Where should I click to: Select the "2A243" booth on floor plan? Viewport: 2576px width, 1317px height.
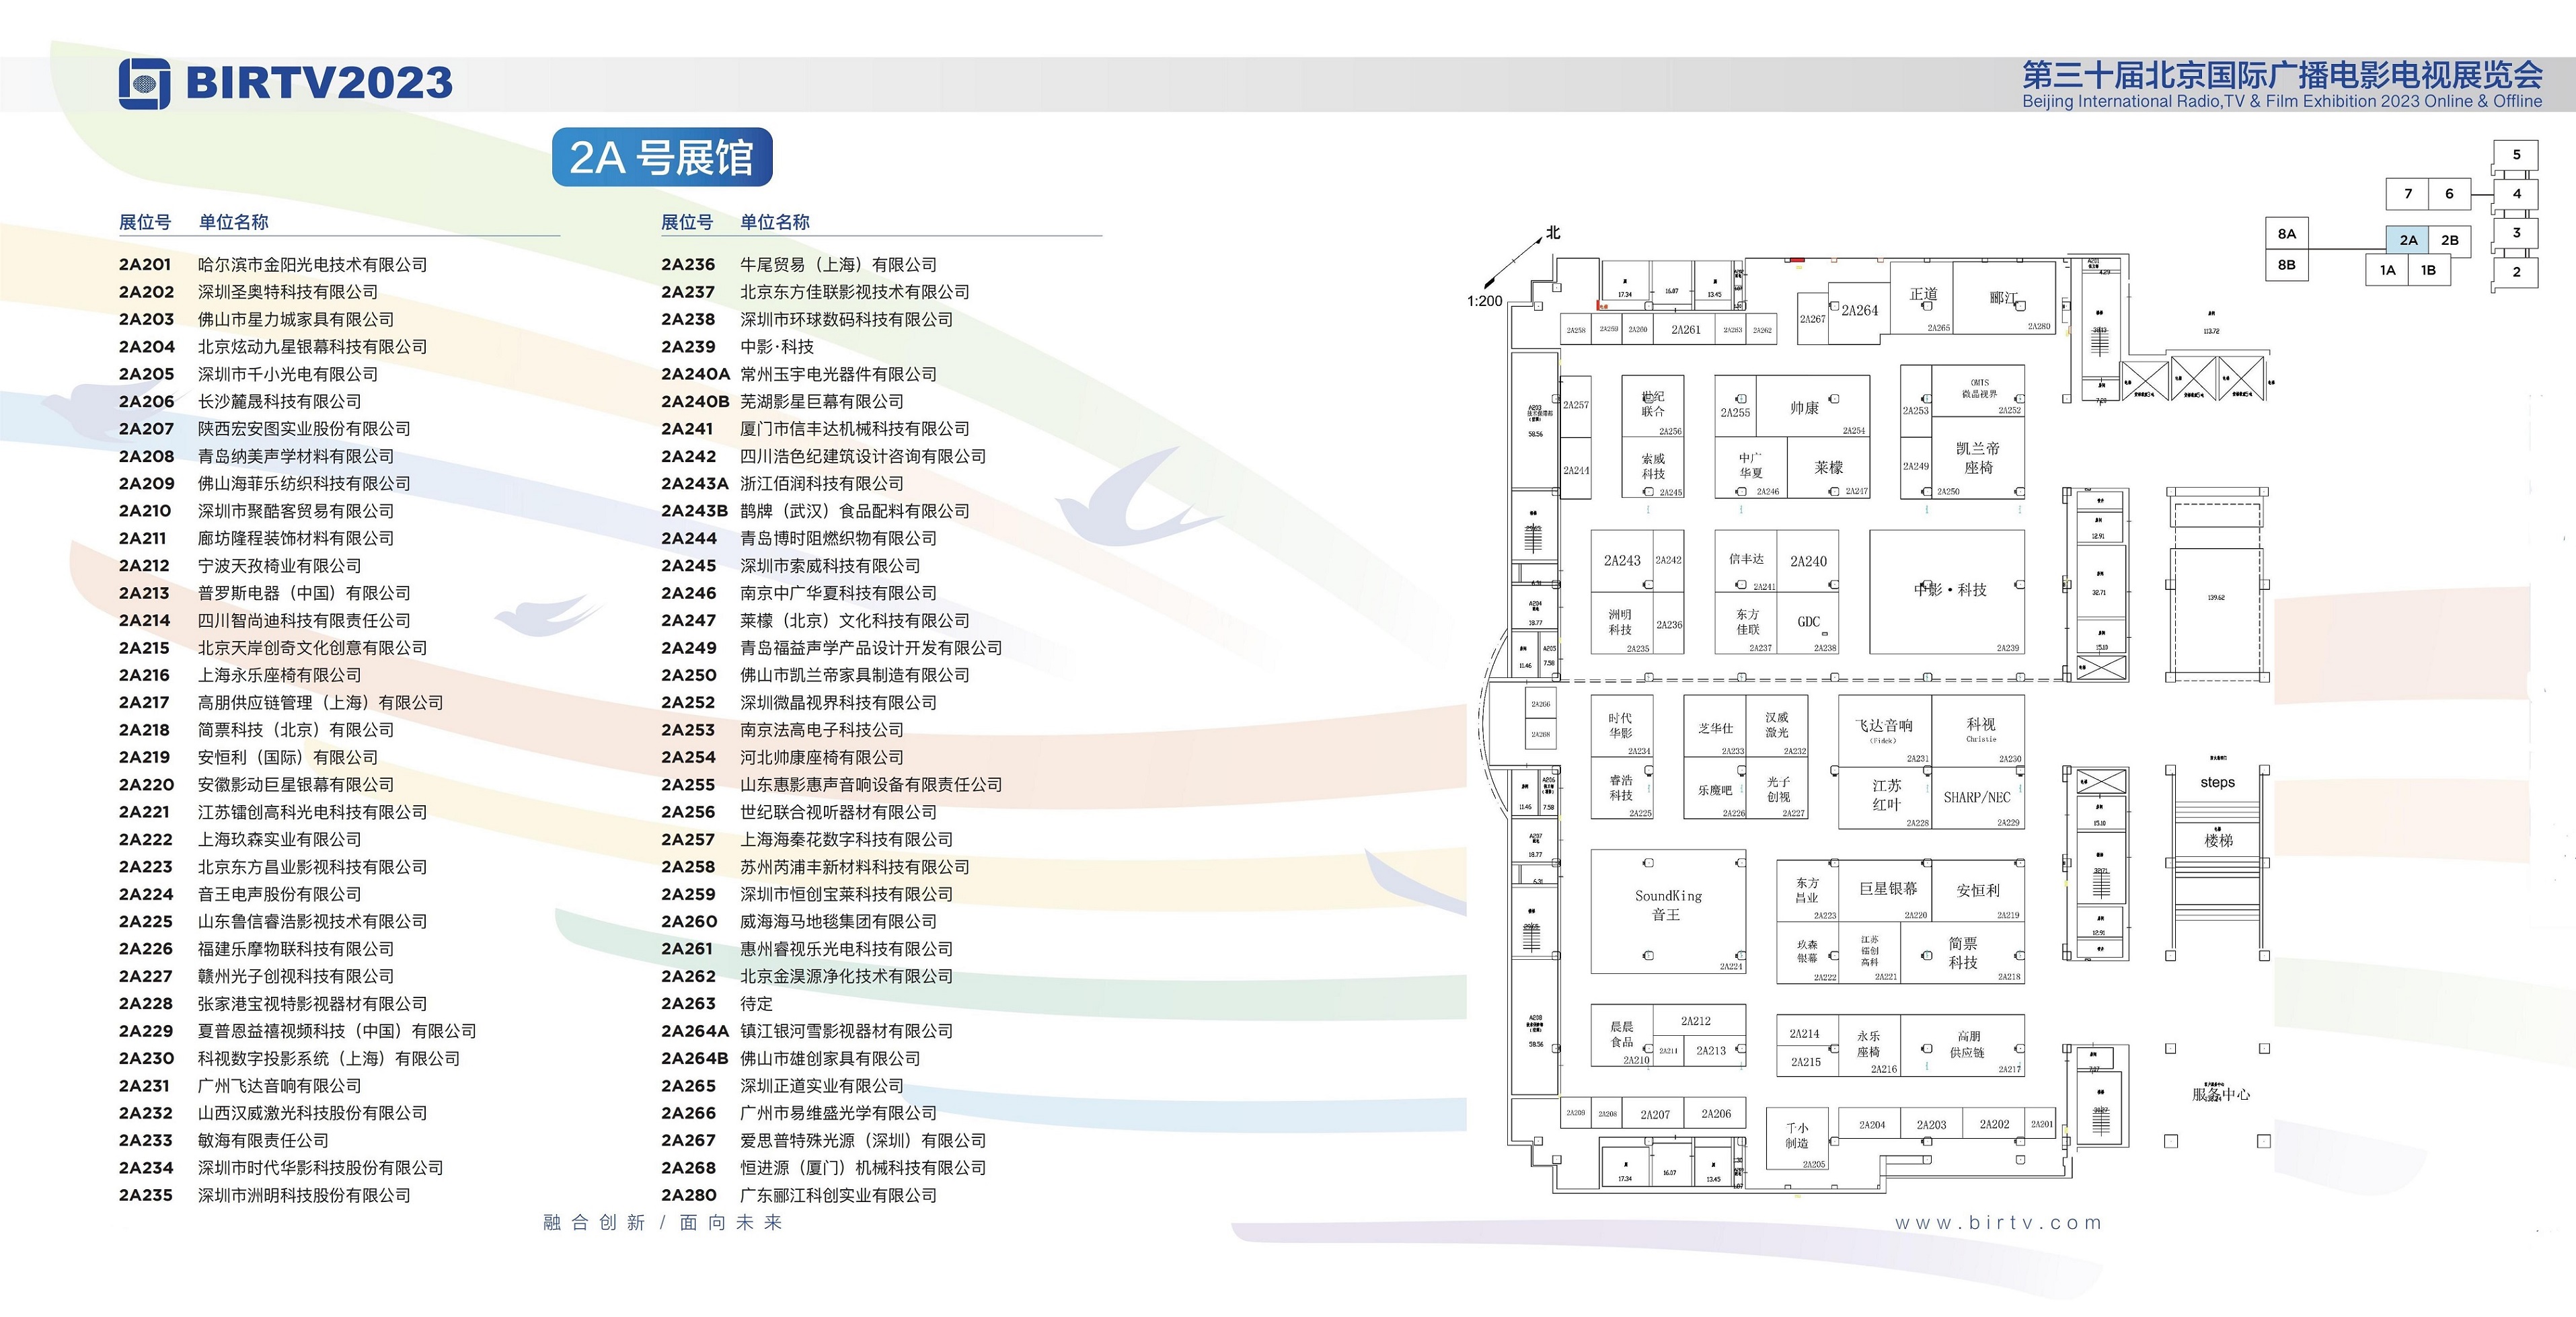tap(1622, 561)
